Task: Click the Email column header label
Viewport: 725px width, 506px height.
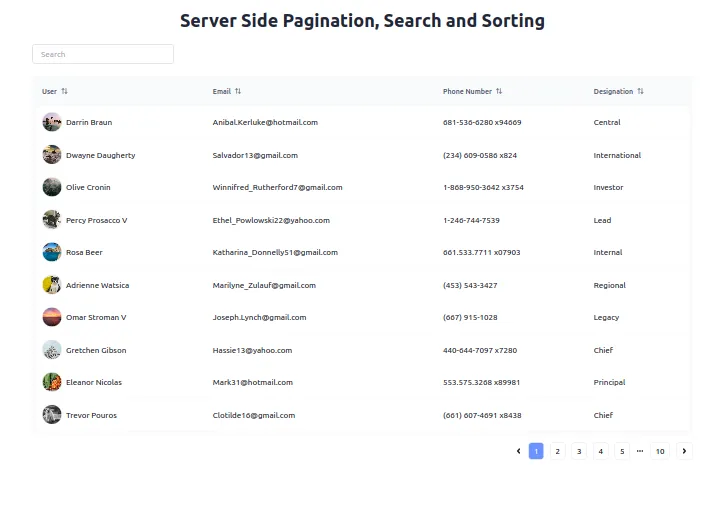Action: click(x=221, y=91)
